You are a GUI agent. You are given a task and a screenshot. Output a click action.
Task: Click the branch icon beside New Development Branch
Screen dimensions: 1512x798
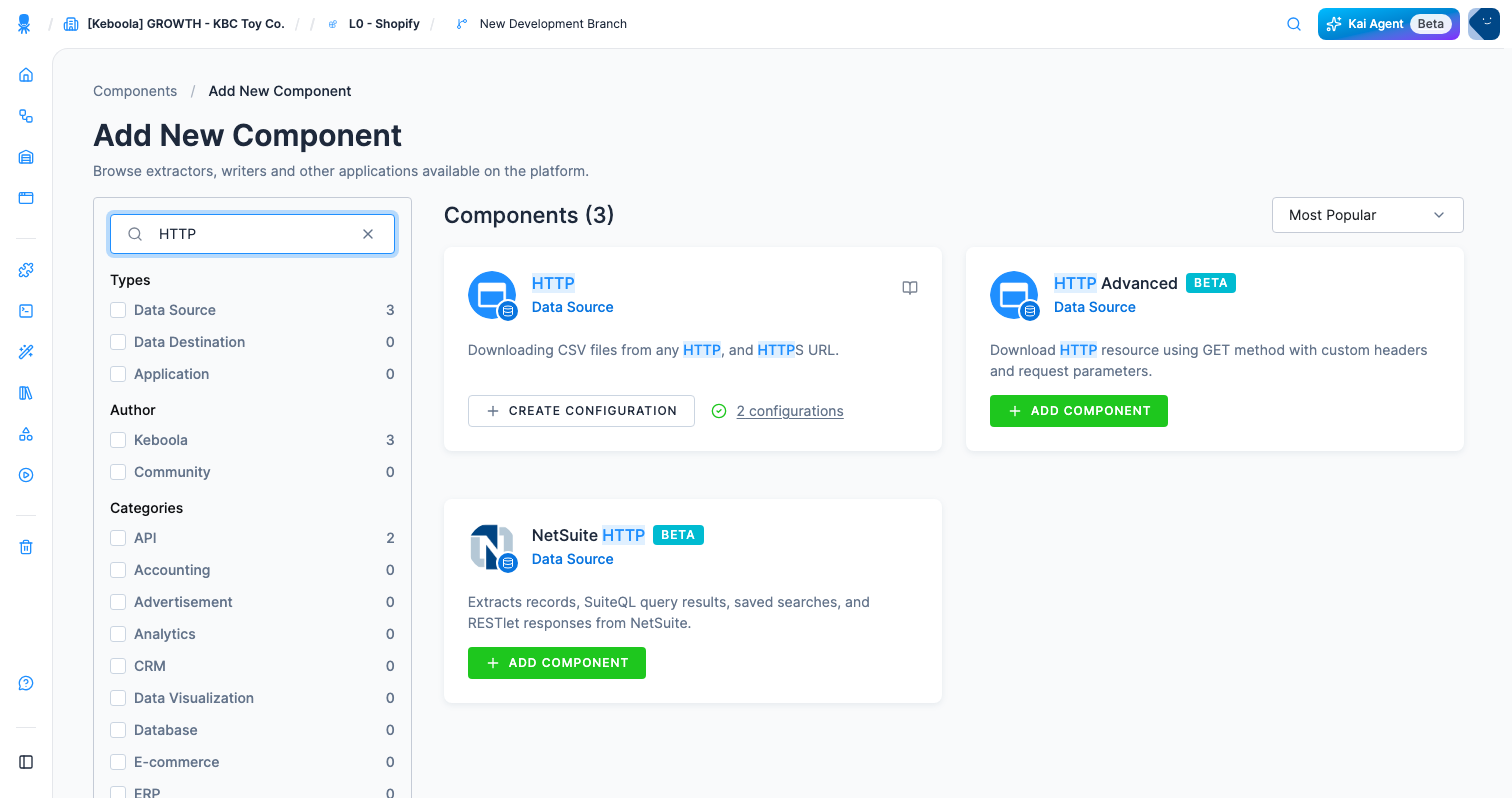(x=462, y=24)
